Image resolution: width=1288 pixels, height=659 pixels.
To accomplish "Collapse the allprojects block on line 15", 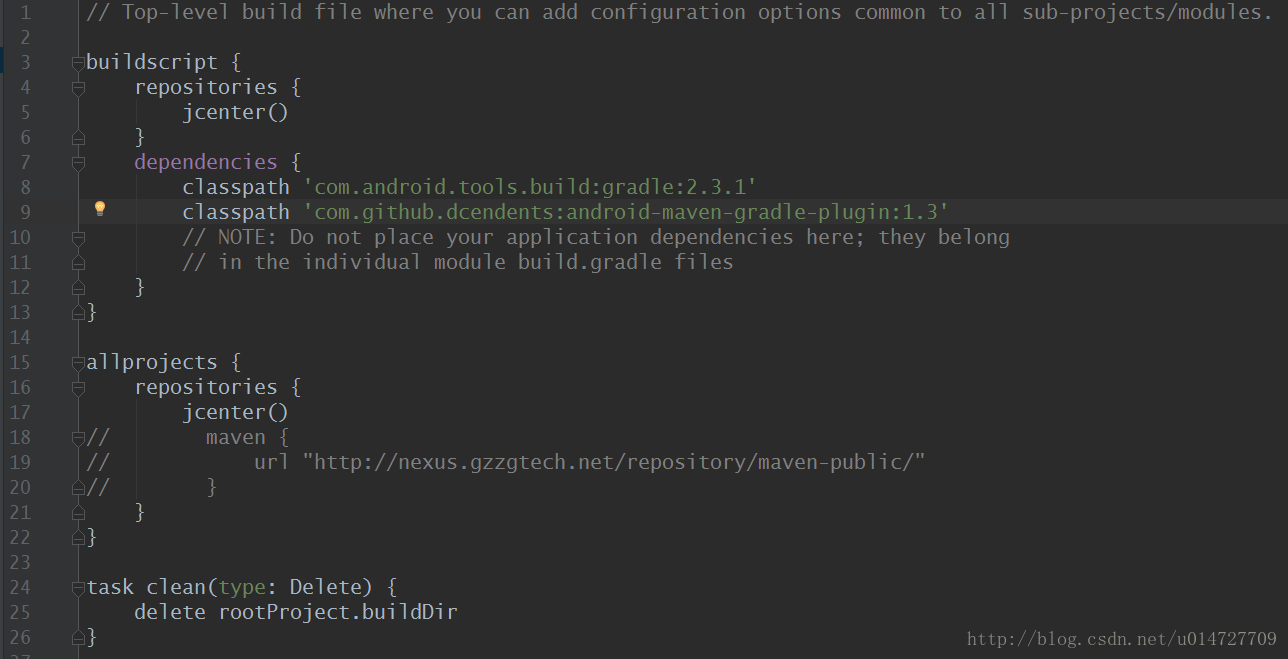I will pyautogui.click(x=78, y=363).
